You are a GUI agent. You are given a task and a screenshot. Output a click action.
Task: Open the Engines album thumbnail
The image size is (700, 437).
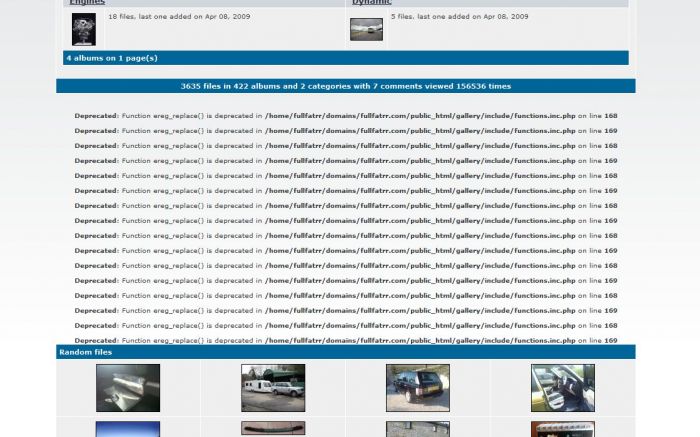point(83,29)
